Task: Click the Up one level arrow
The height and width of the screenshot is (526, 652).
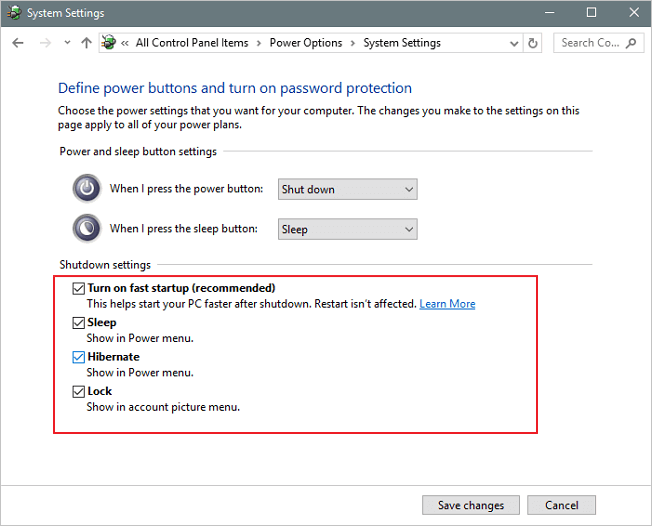Action: coord(86,43)
